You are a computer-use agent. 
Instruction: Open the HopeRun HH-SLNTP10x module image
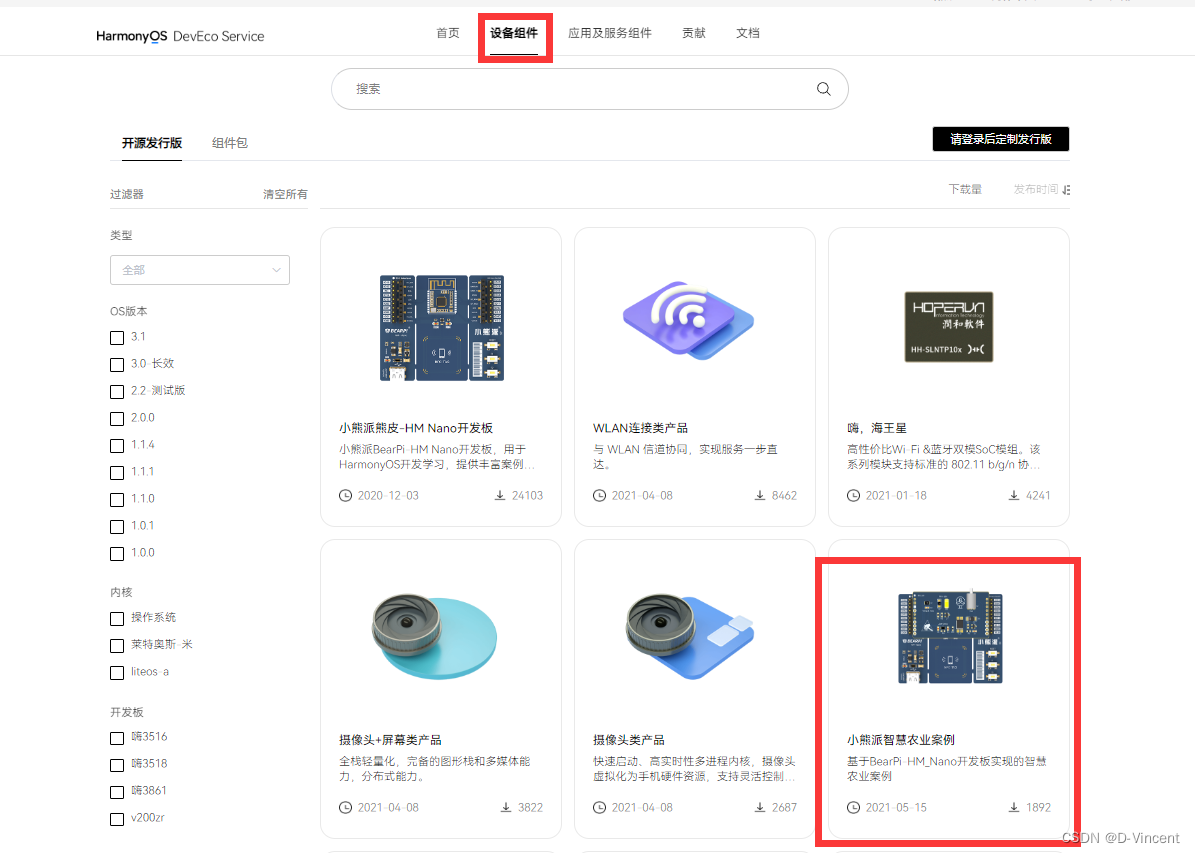948,326
